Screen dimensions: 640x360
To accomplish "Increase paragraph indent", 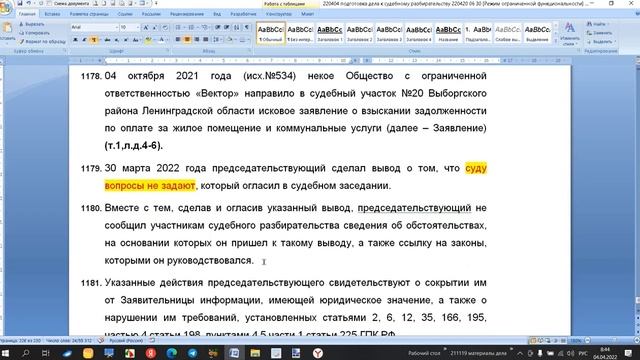I will pos(227,27).
